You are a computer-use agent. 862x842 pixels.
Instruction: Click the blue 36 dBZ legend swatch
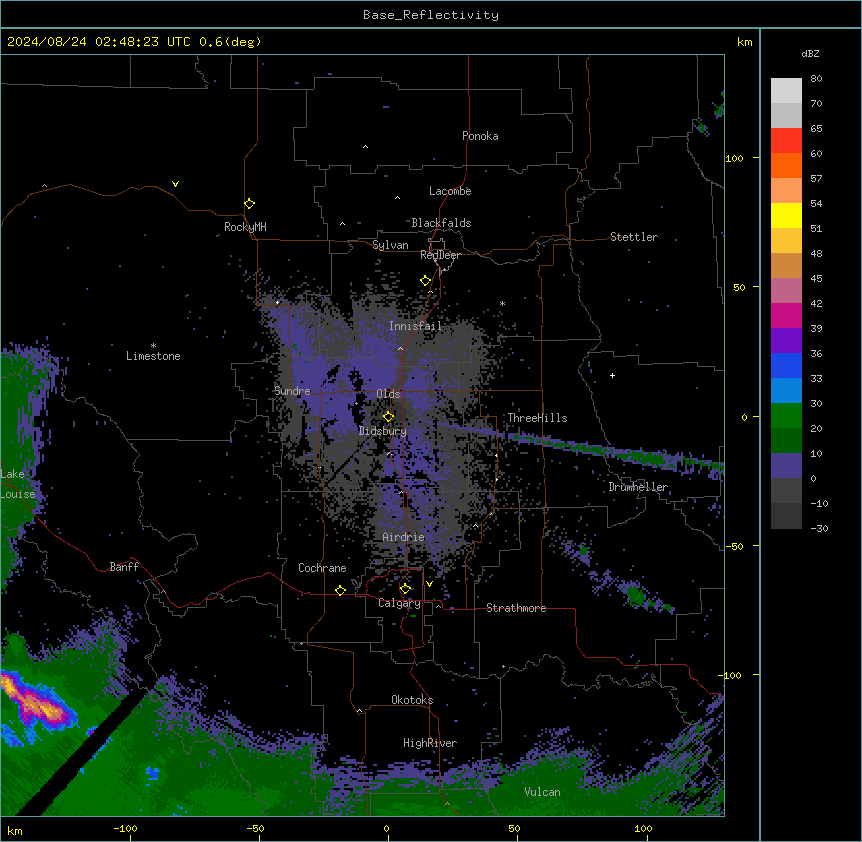tap(786, 365)
